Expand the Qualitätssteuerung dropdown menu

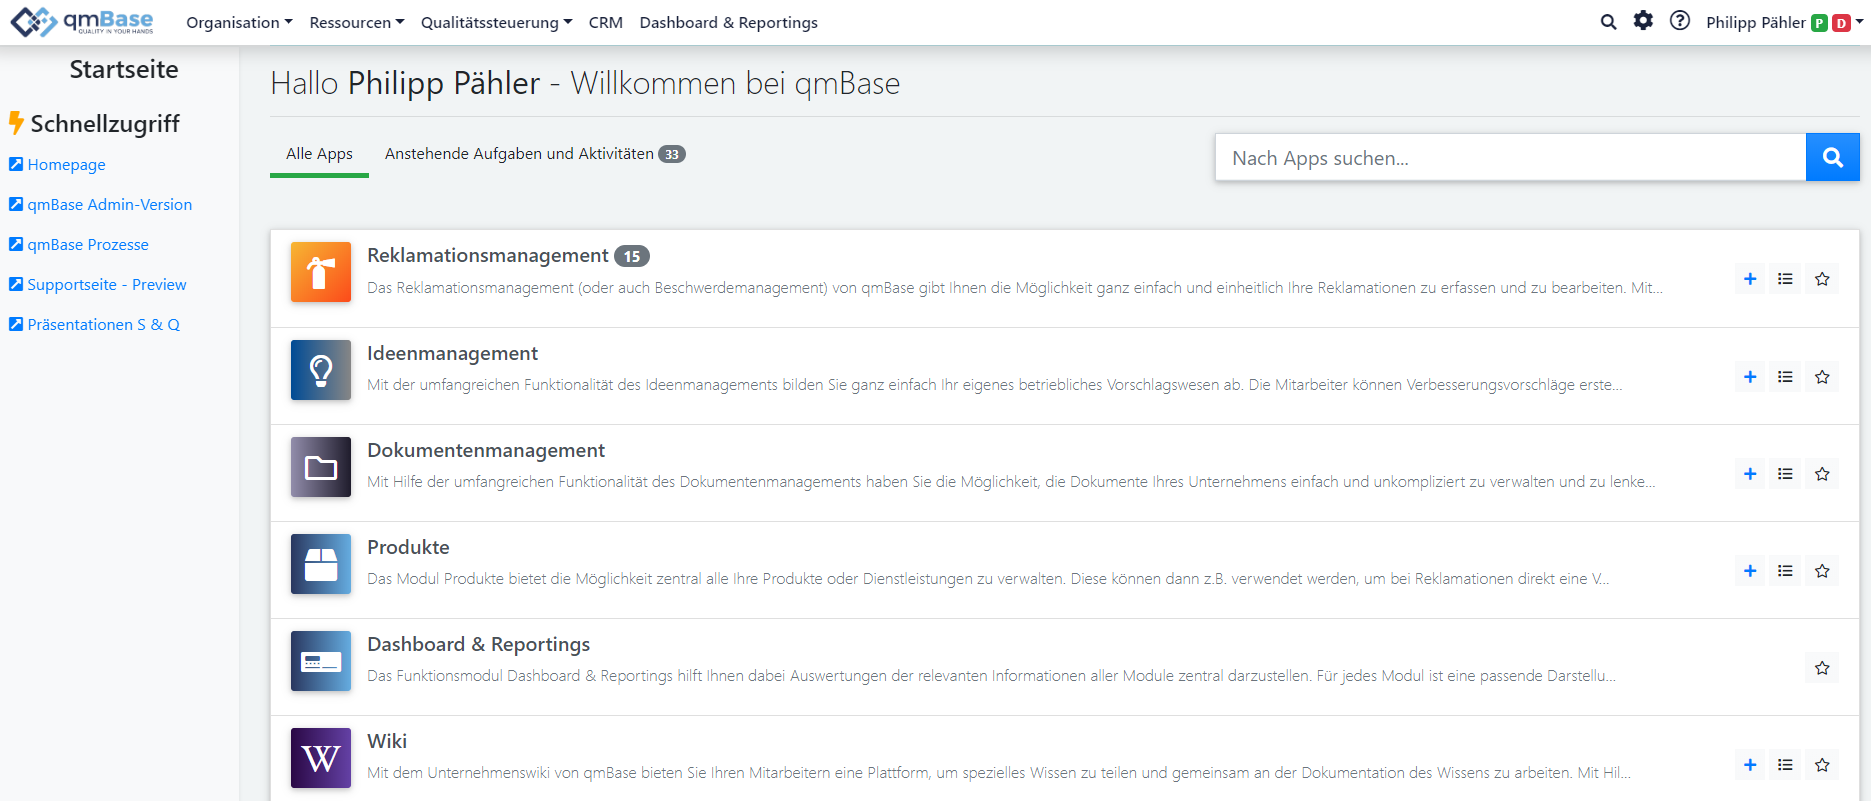pos(497,22)
